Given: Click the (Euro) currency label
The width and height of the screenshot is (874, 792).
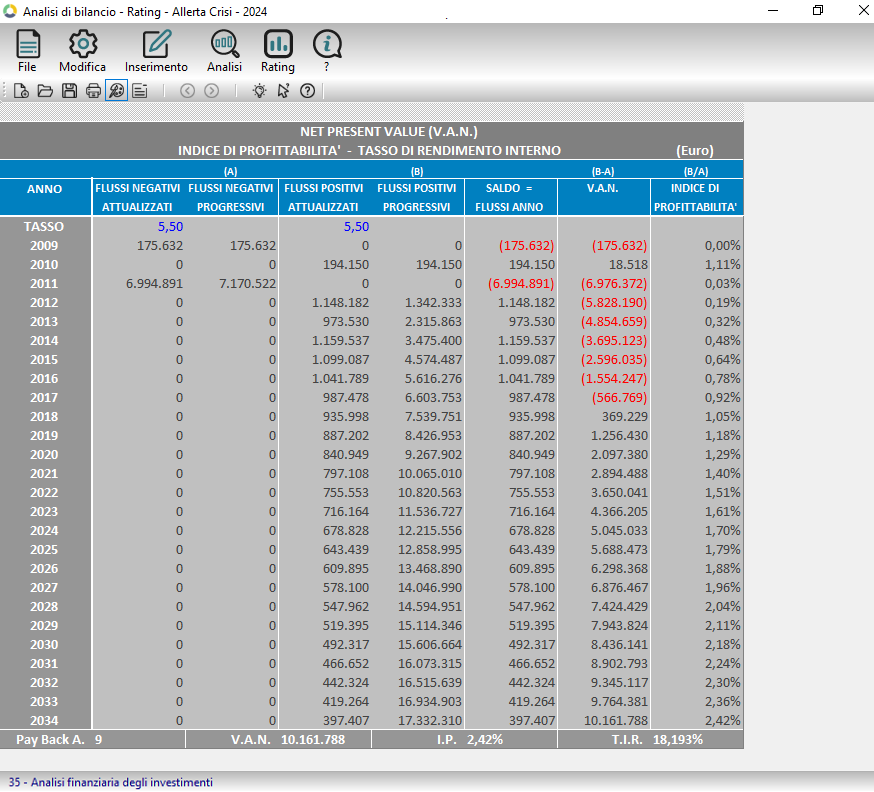Looking at the screenshot, I should [695, 150].
